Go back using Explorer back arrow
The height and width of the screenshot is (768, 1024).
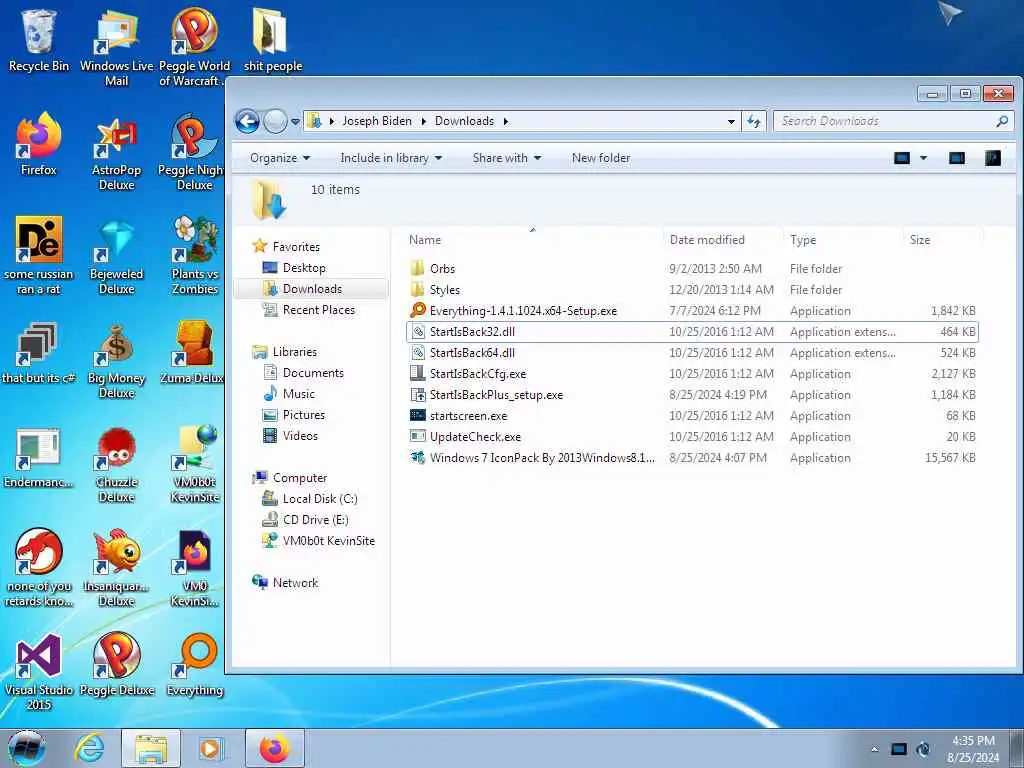(248, 121)
